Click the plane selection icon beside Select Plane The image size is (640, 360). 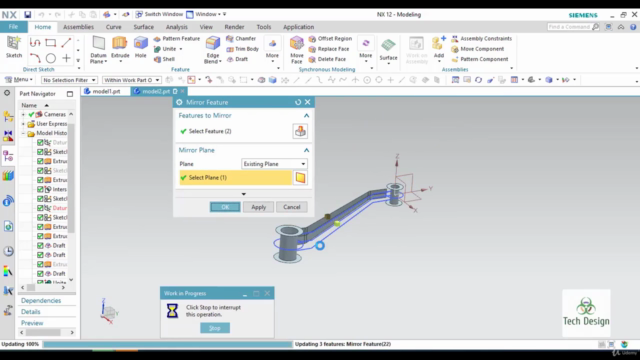(x=300, y=178)
